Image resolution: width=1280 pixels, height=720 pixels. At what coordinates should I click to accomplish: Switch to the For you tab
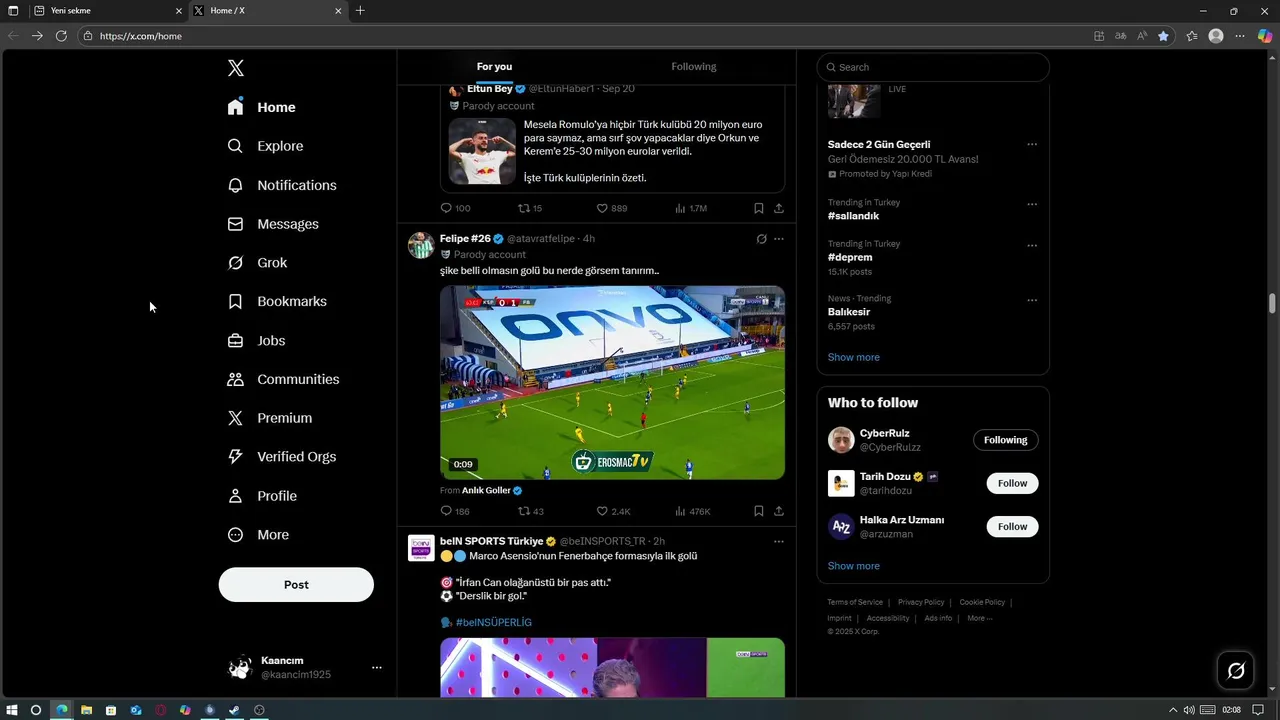click(494, 67)
